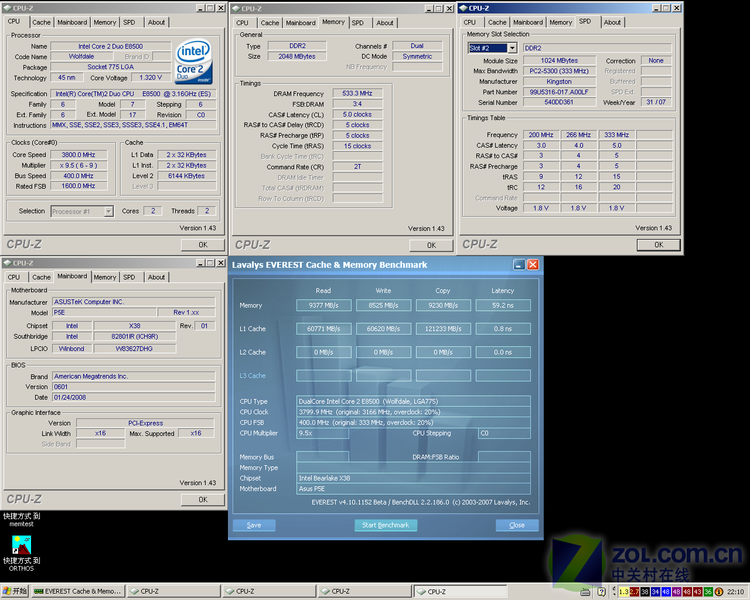Click the red 2.7 tray sensor icon

pos(634,592)
